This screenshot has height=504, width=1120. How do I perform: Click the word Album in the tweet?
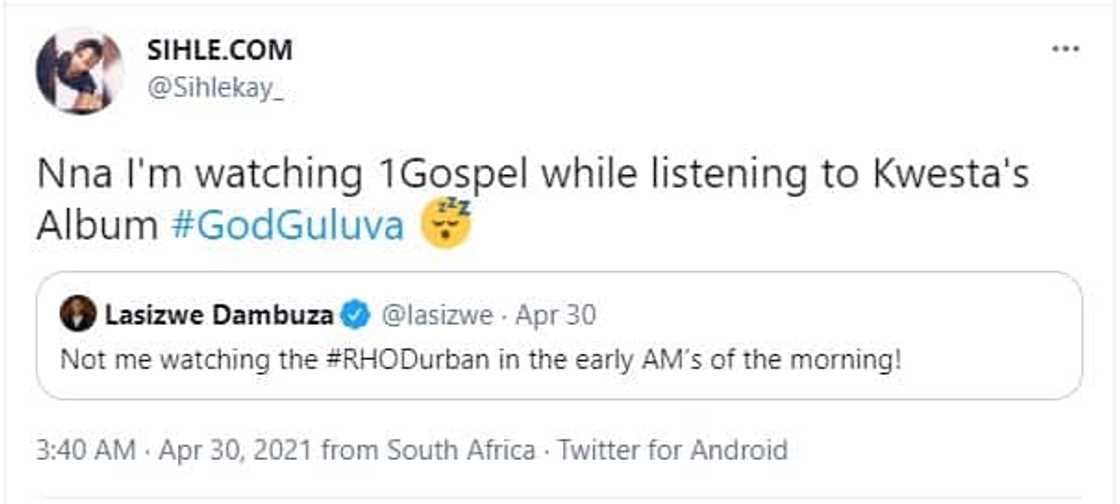pyautogui.click(x=97, y=226)
